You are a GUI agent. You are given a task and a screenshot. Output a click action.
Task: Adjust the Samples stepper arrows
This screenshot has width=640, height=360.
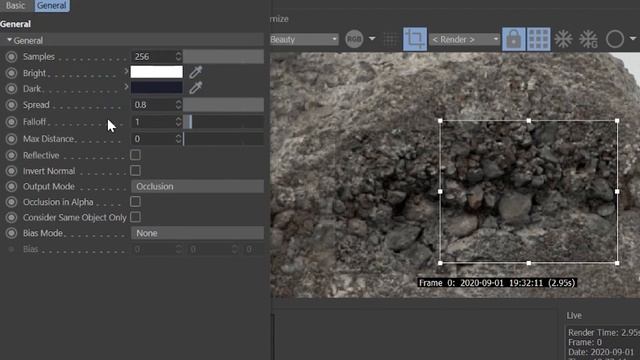coord(178,56)
